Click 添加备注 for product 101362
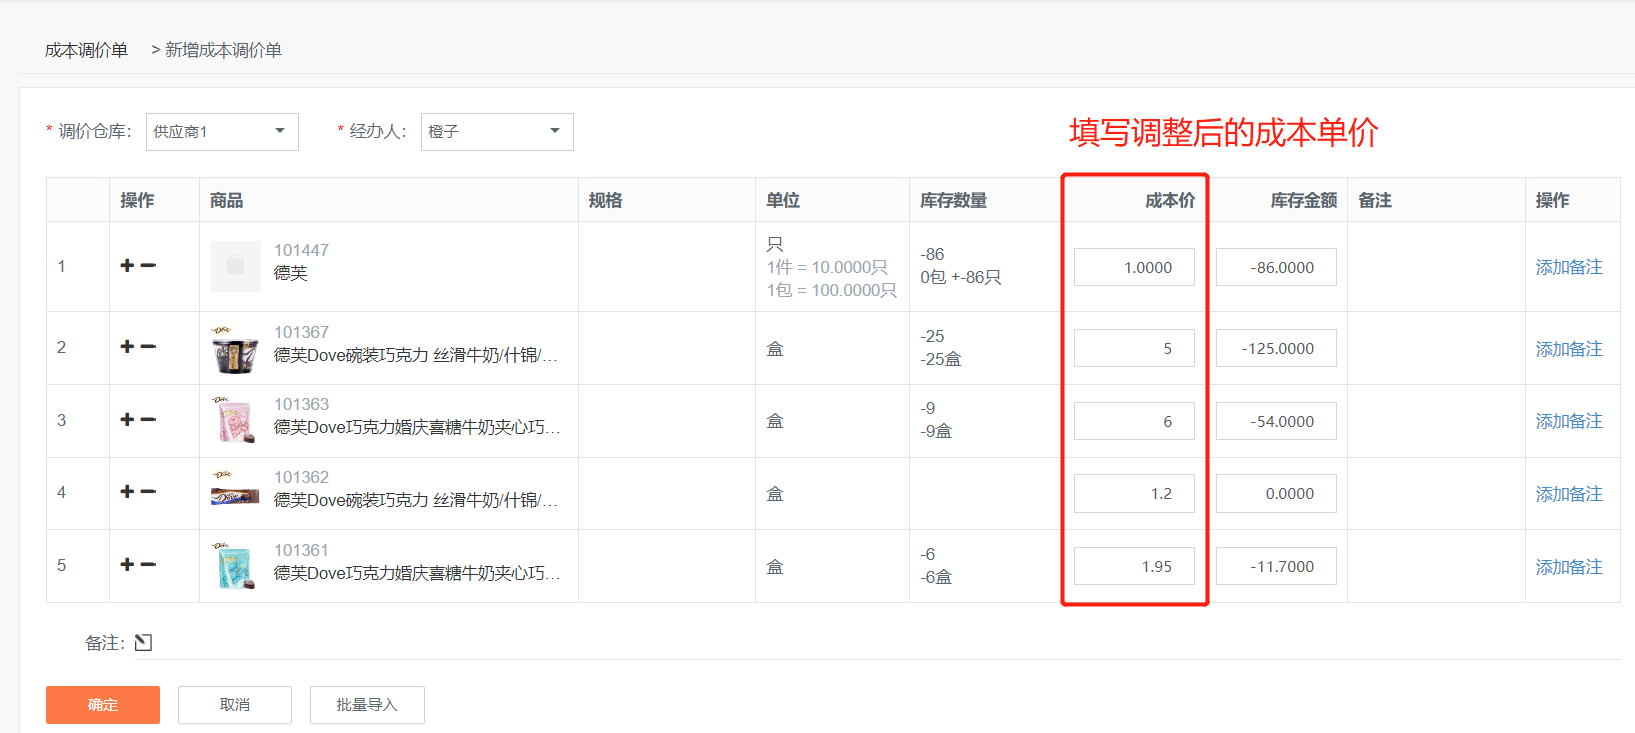 pyautogui.click(x=1569, y=494)
